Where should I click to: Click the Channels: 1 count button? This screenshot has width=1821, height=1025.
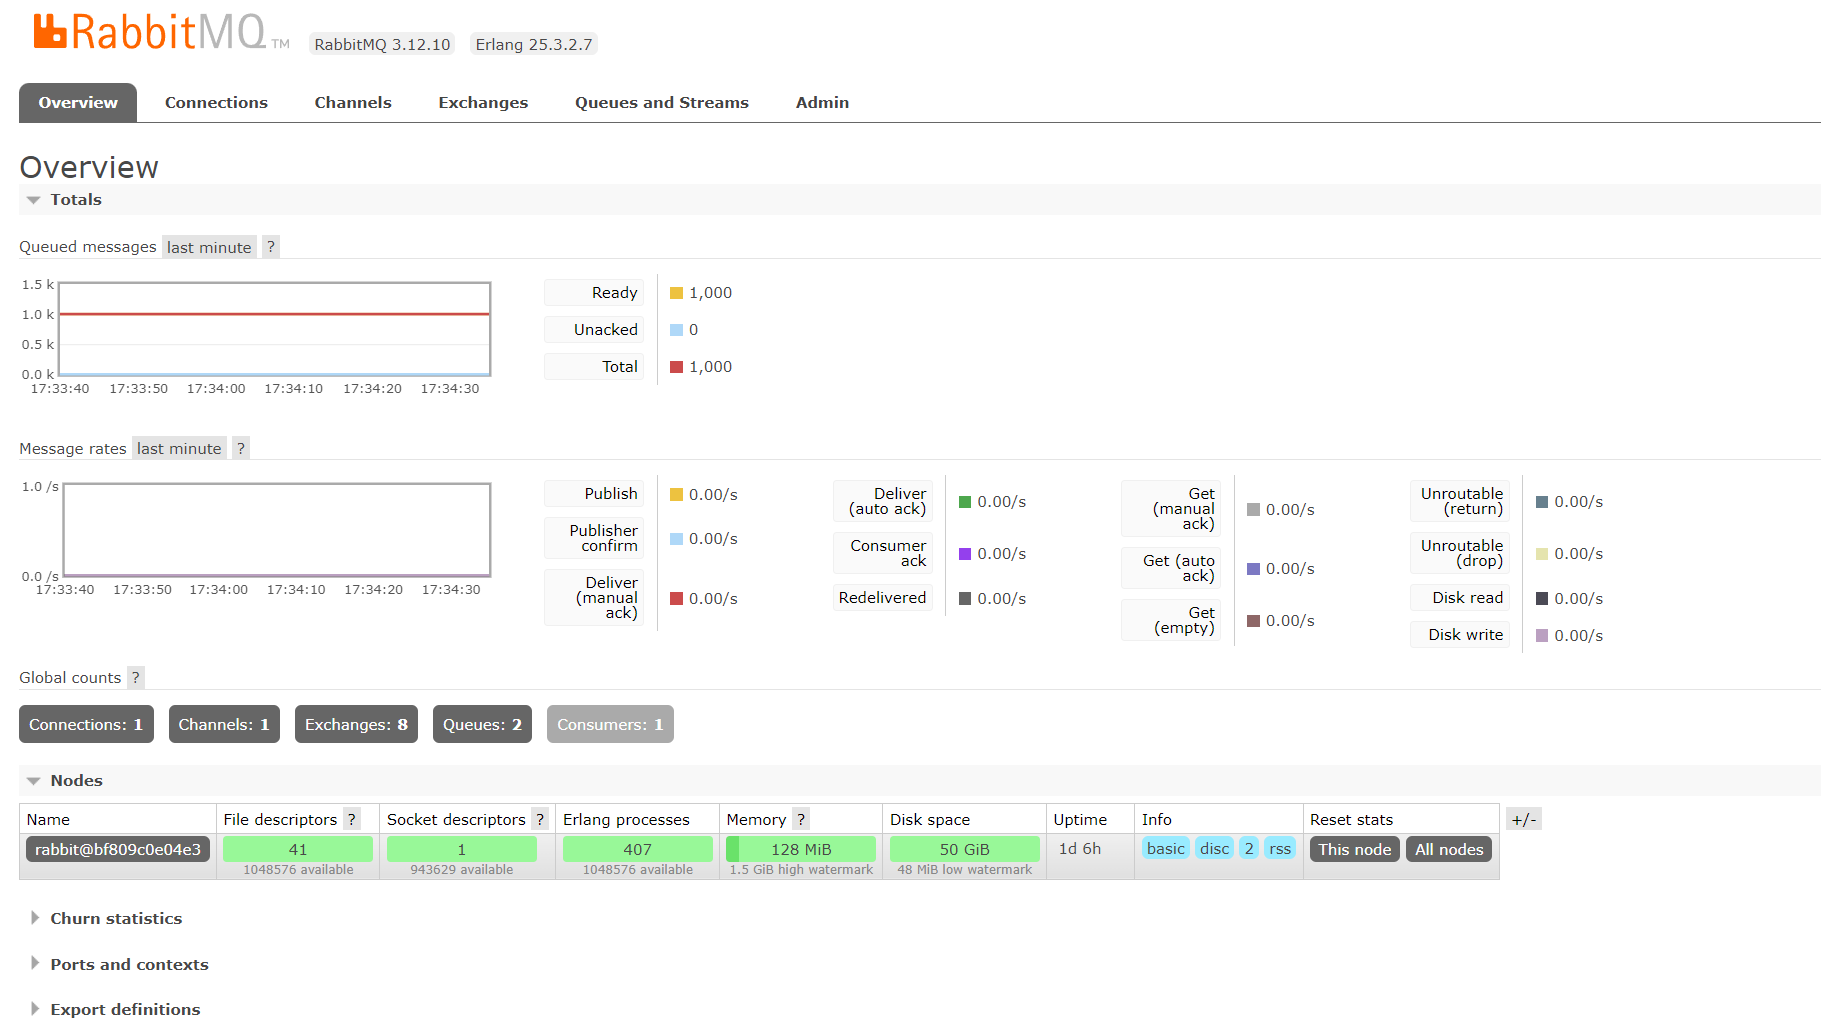224,725
